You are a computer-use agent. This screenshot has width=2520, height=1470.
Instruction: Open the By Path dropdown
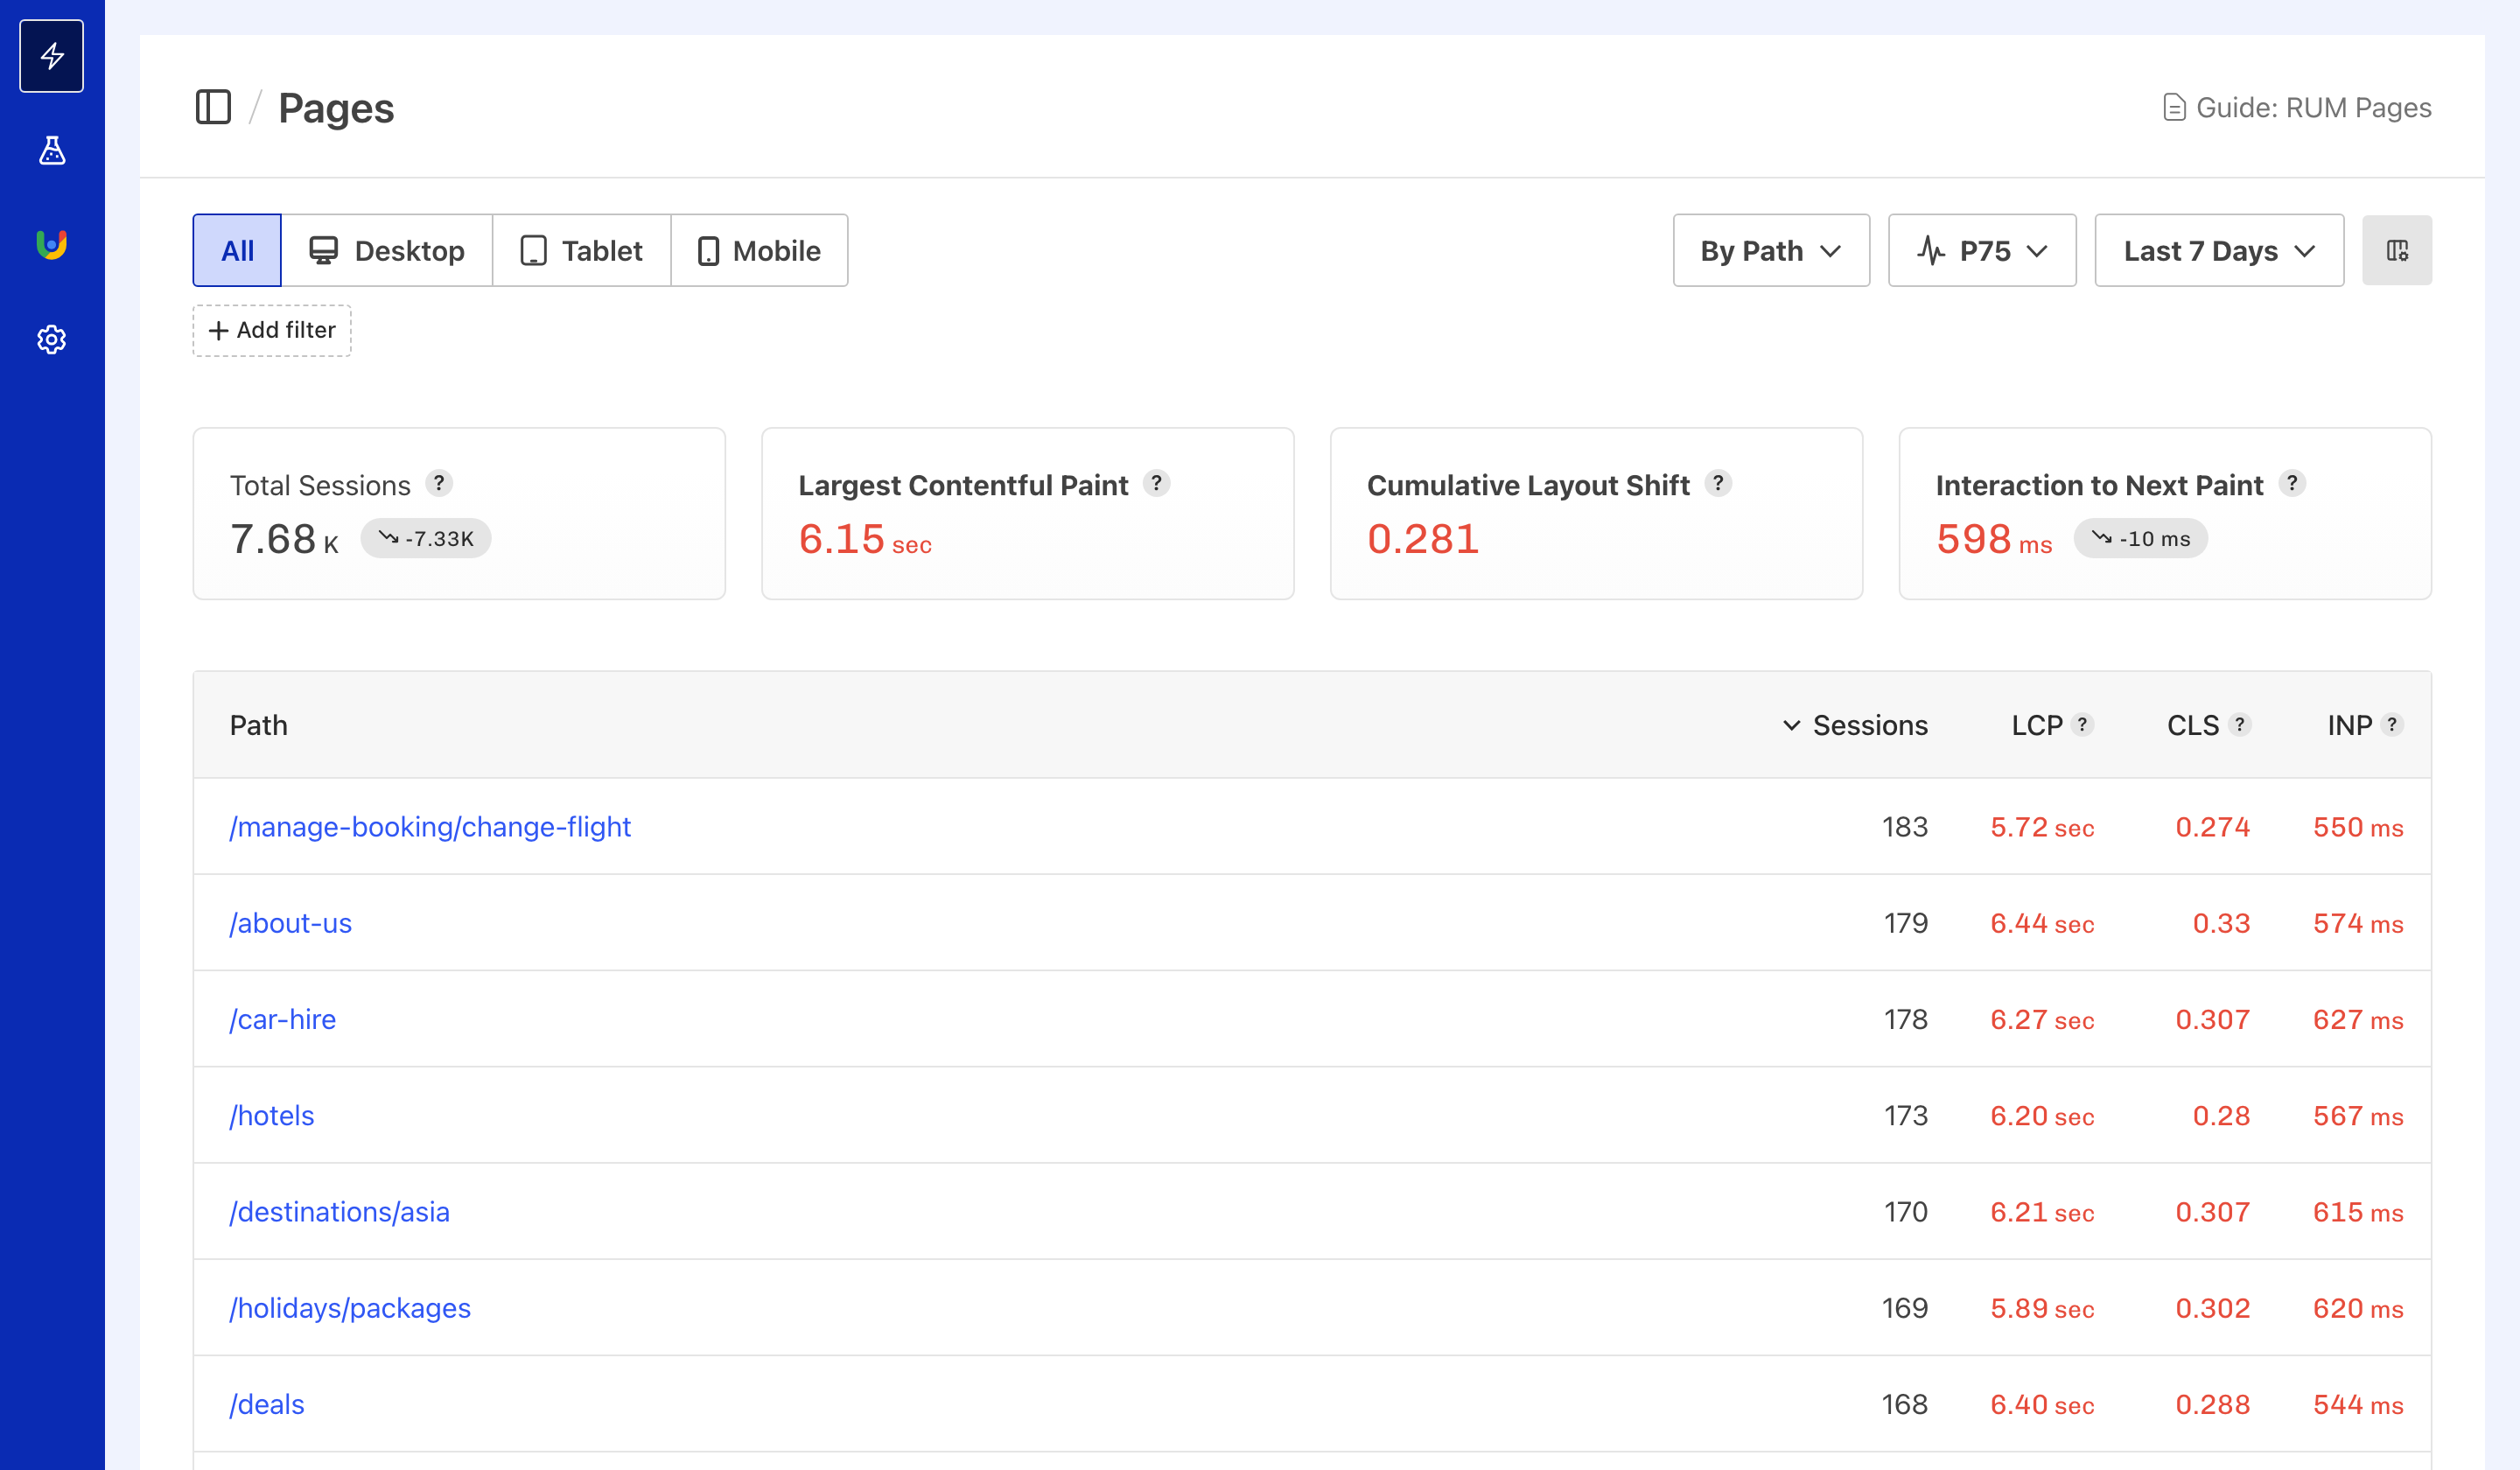(x=1770, y=250)
